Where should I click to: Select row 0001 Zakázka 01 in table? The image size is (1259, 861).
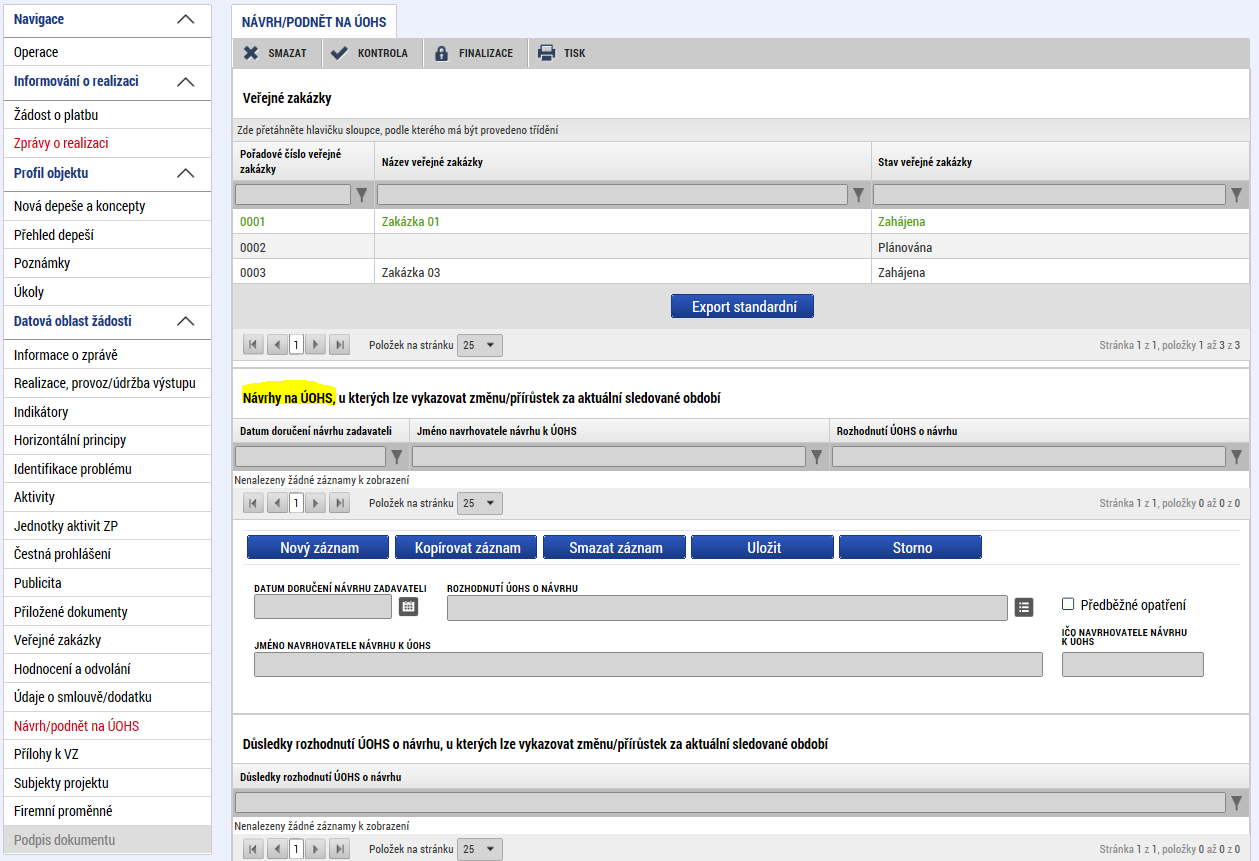point(740,221)
